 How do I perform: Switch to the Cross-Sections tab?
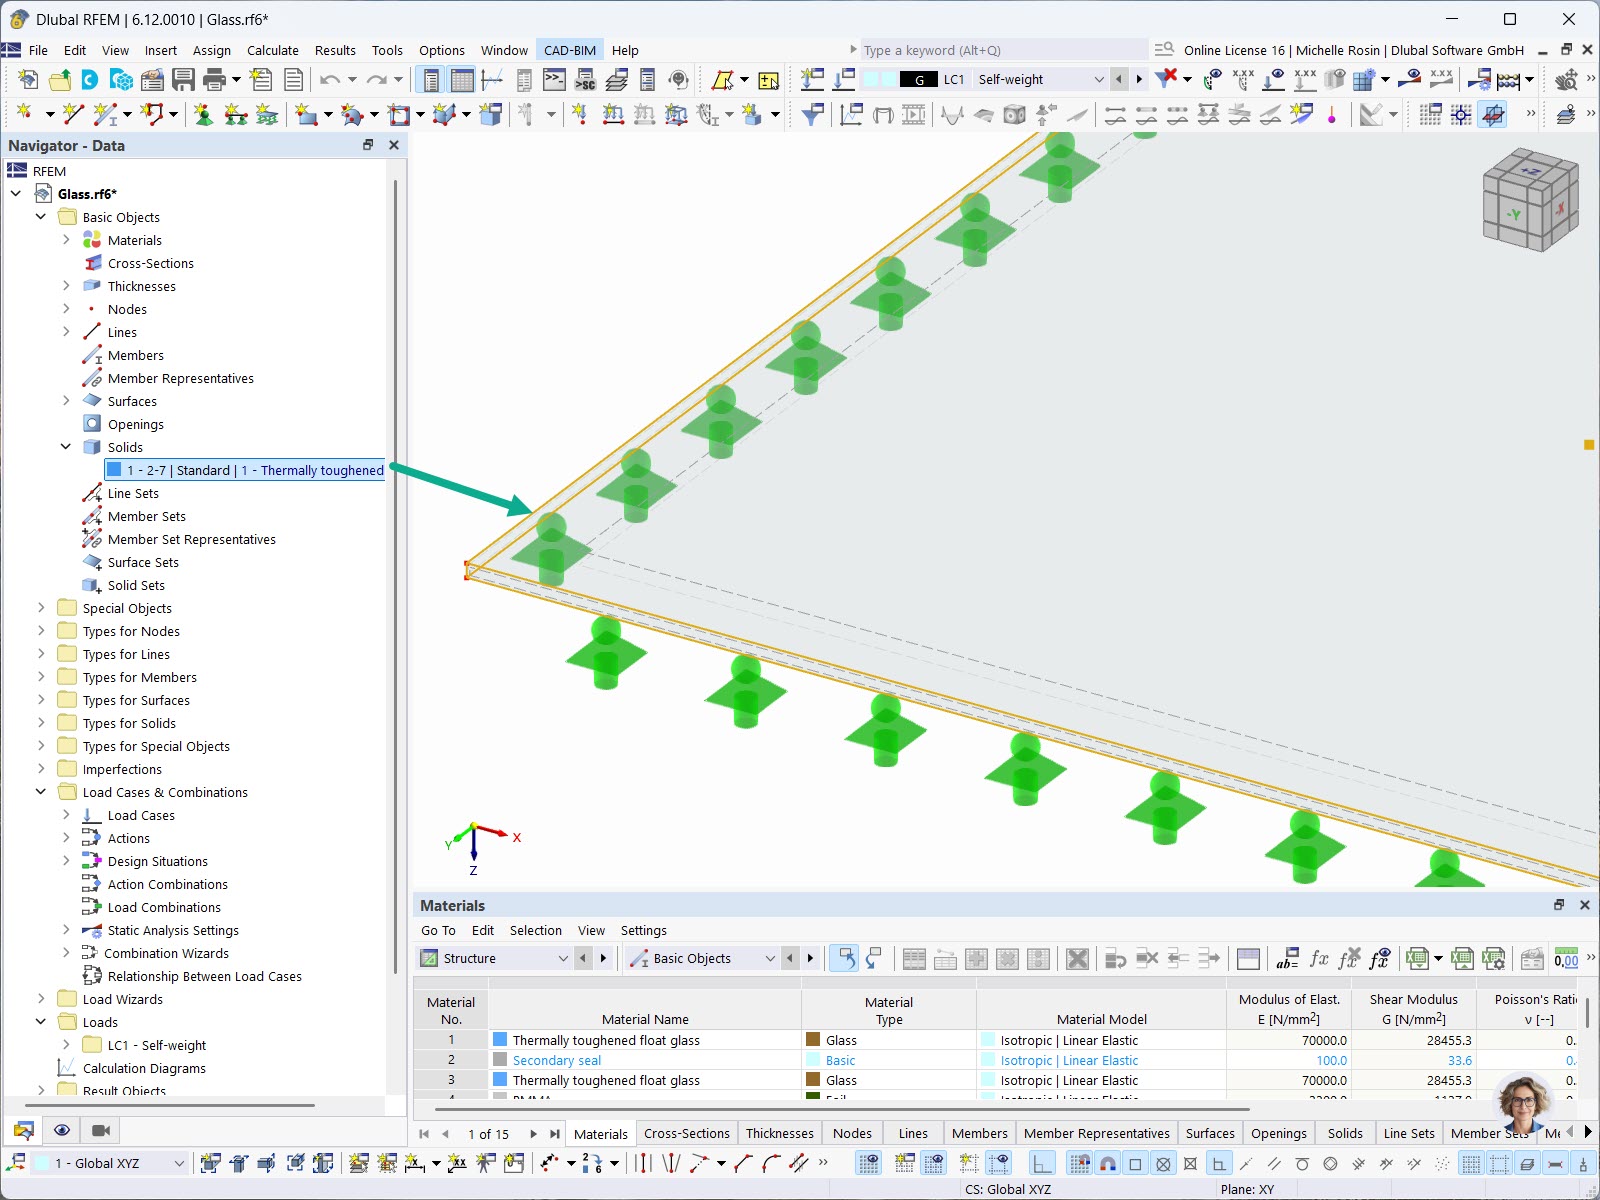tap(686, 1133)
